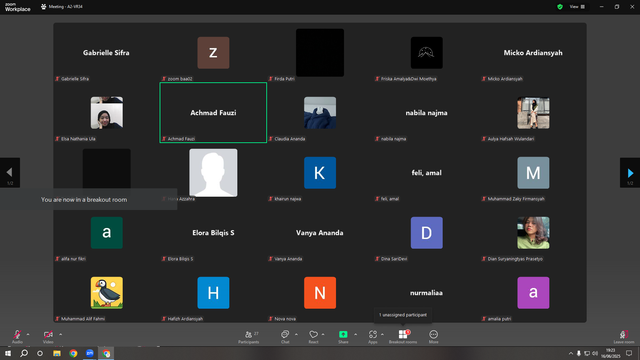Expand the Chat options arrow

pyautogui.click(x=296, y=334)
